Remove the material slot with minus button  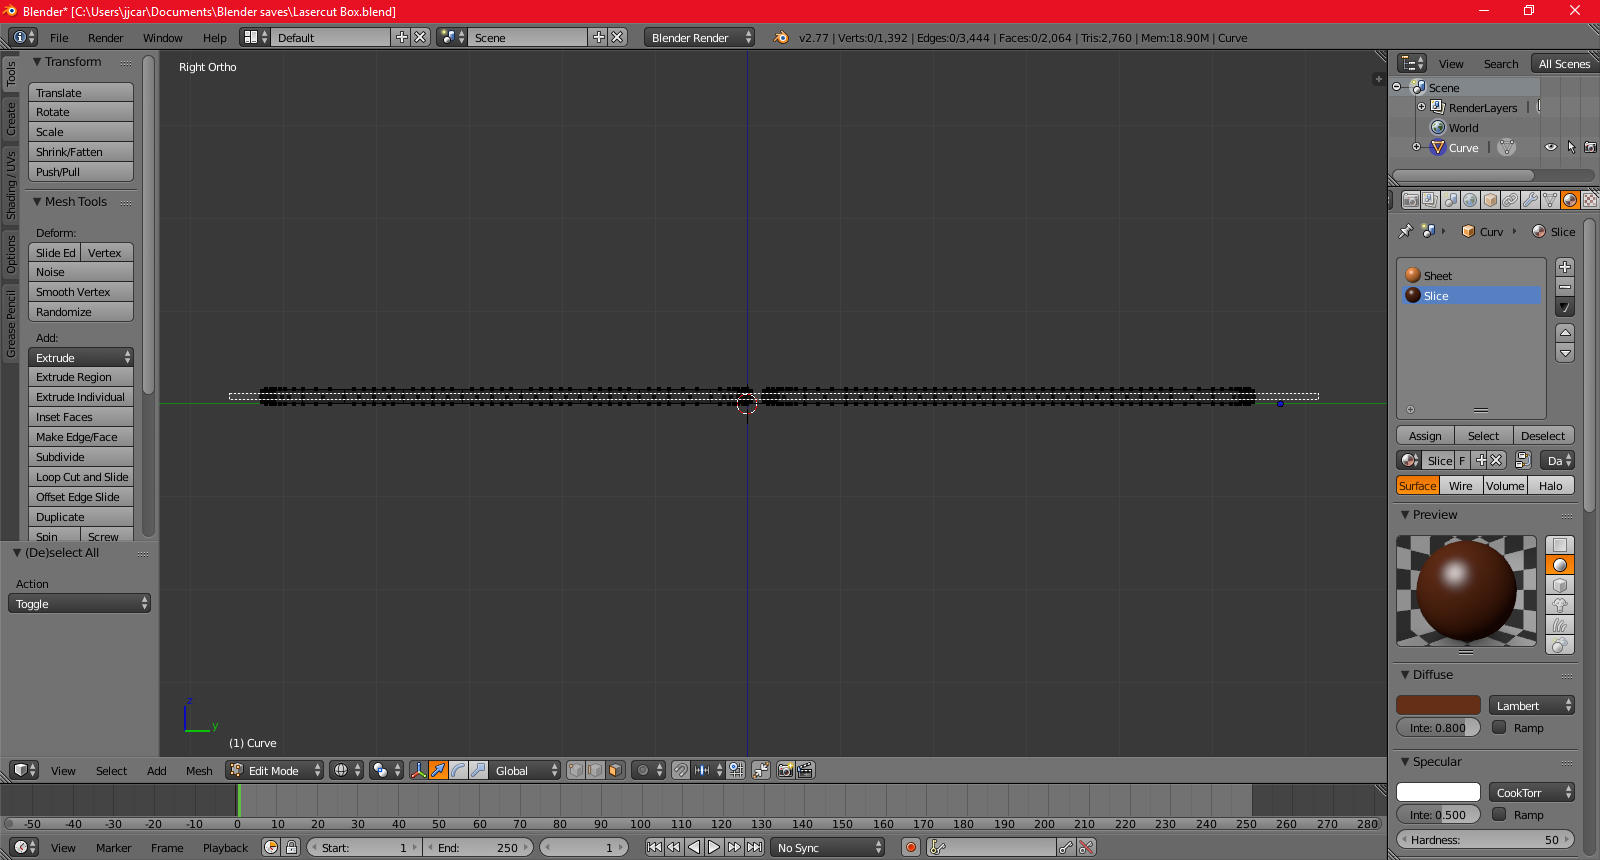pos(1565,287)
